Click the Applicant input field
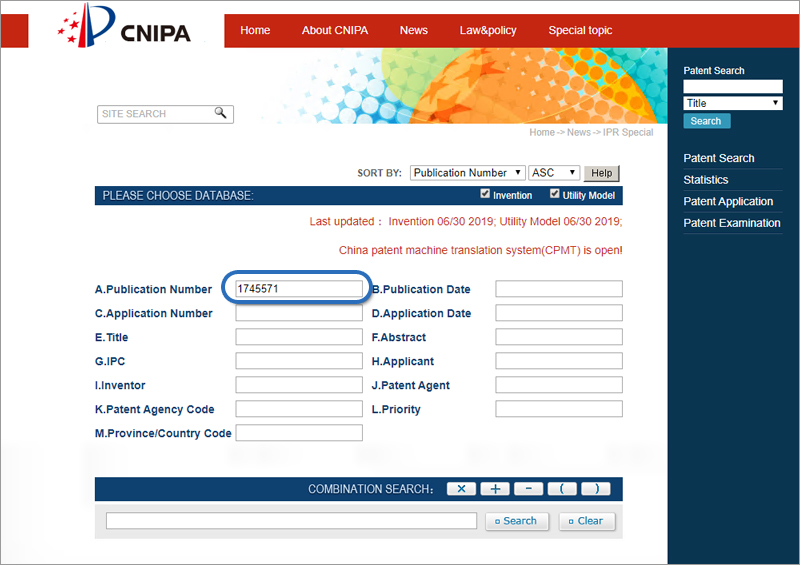This screenshot has height=565, width=800. 559,361
